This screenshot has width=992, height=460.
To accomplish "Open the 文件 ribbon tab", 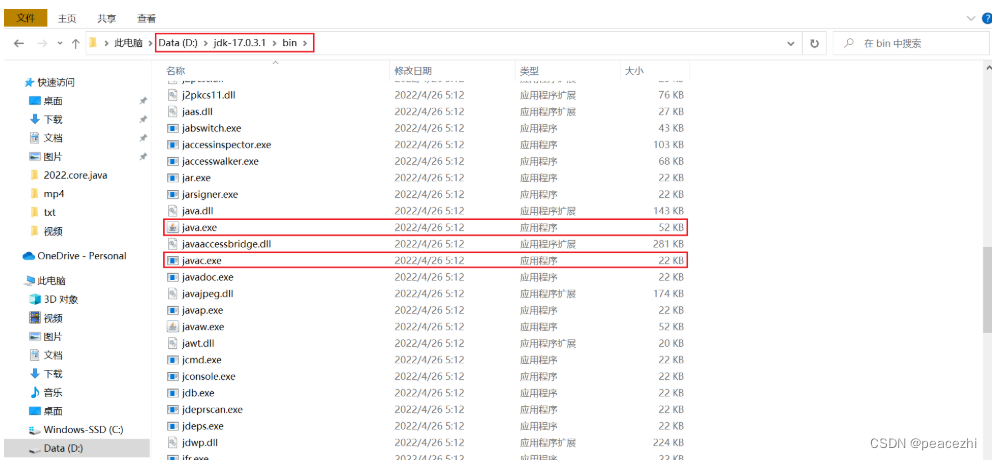I will pos(25,18).
